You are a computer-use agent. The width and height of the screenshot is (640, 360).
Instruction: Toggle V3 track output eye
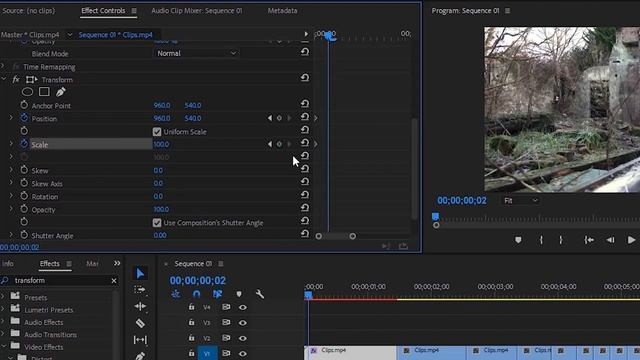point(242,323)
